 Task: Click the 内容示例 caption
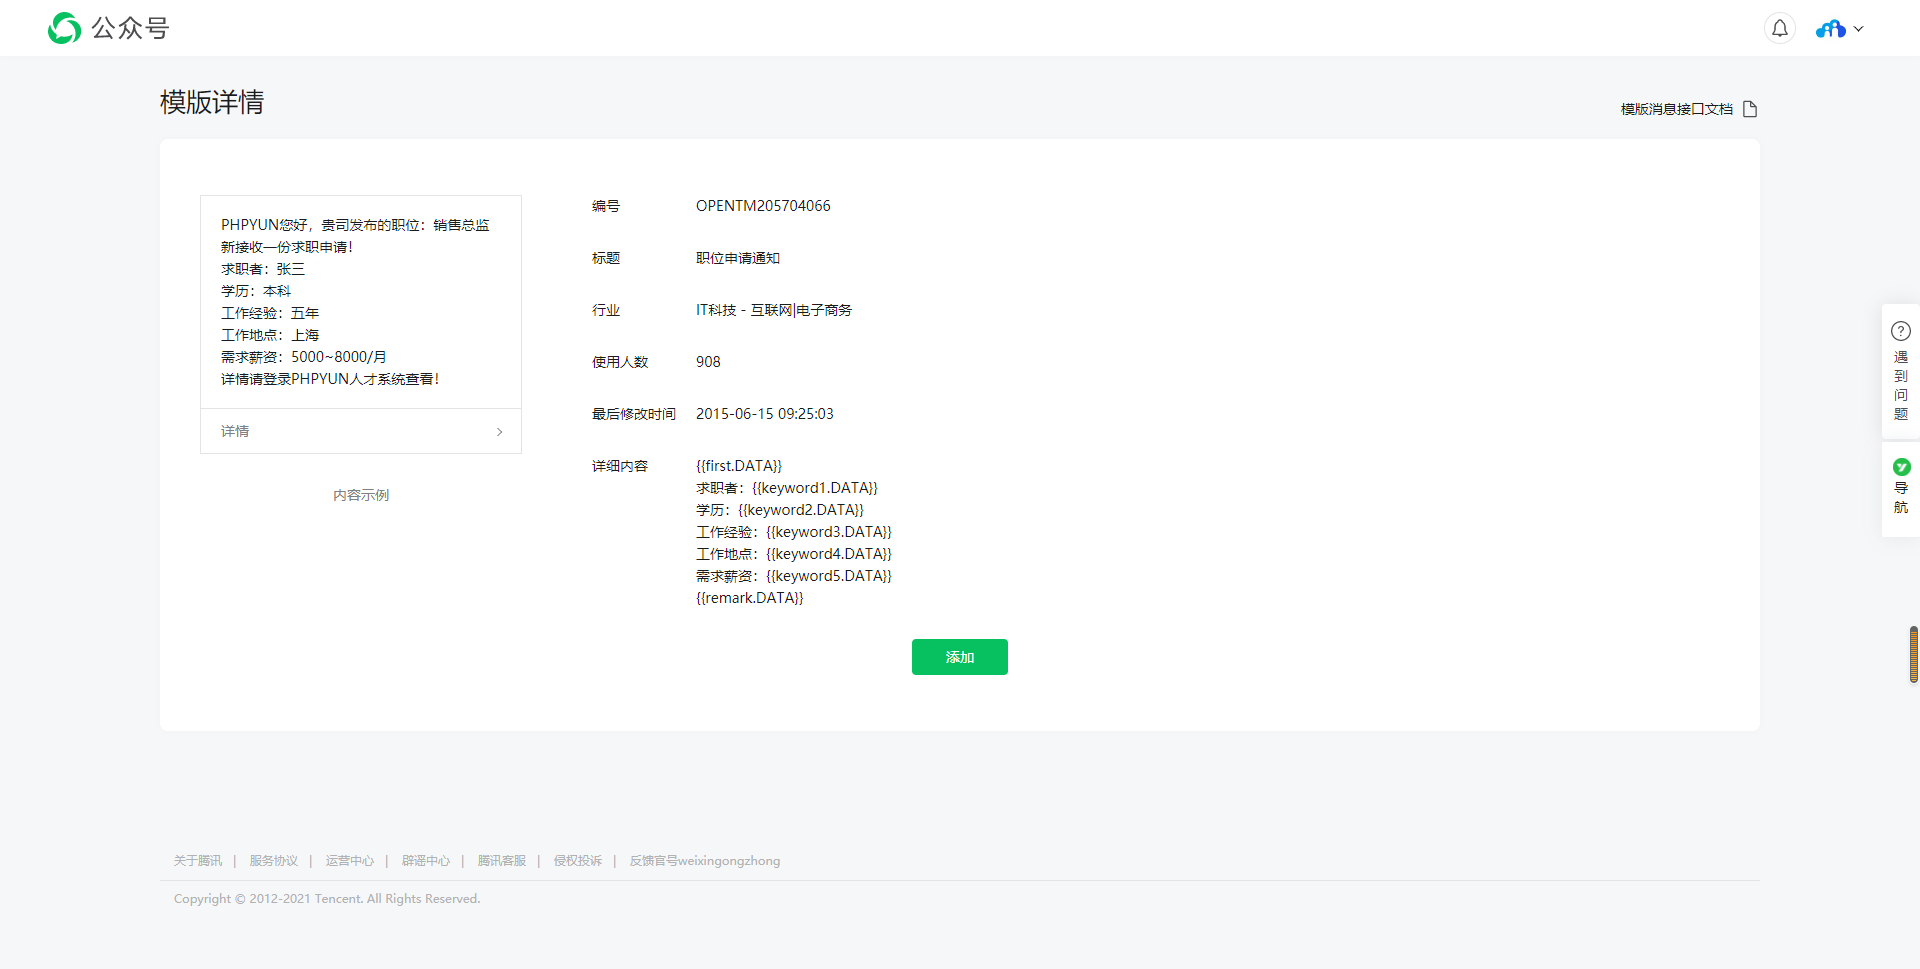coord(361,495)
